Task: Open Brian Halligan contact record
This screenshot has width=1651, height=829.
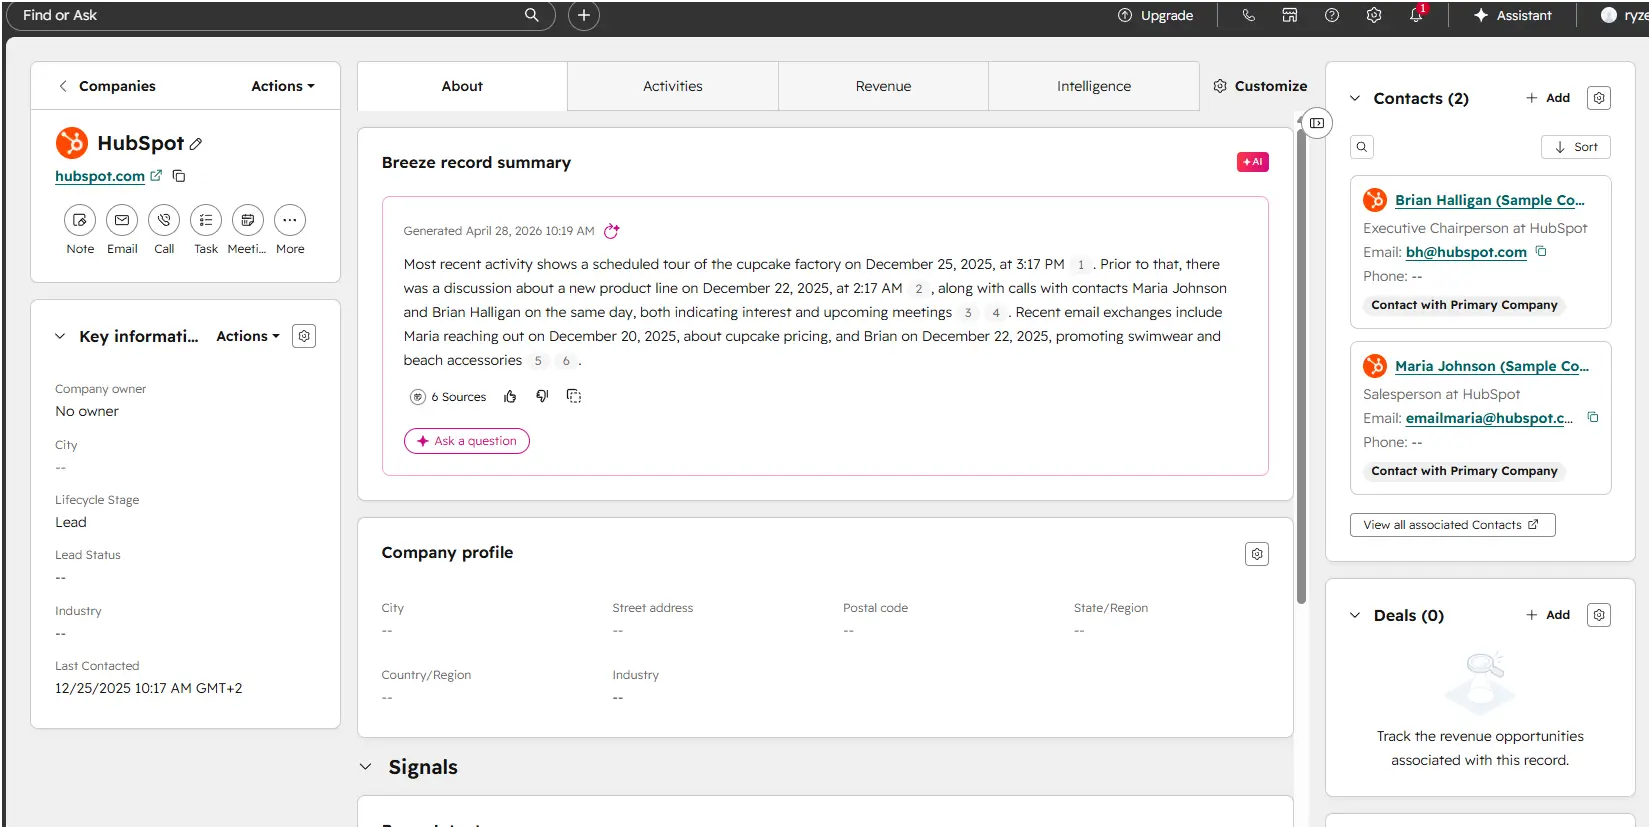Action: [1490, 200]
